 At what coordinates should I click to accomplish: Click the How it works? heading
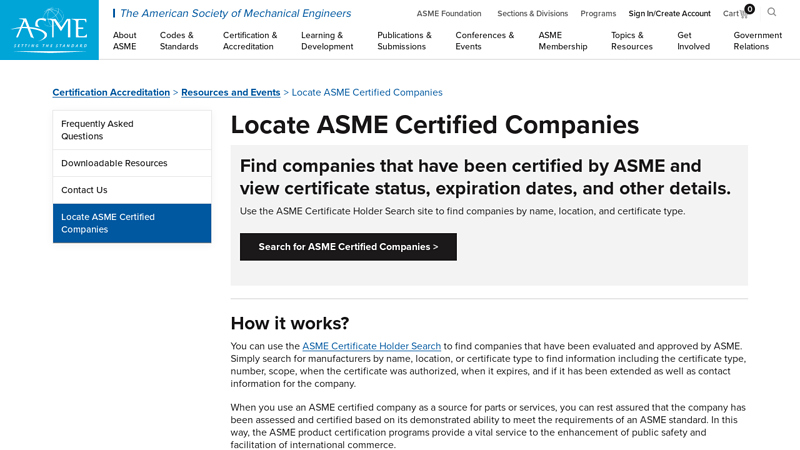[290, 323]
